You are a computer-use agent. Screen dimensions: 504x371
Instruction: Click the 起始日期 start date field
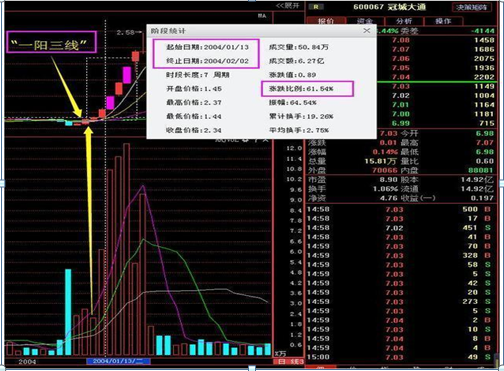(x=207, y=47)
